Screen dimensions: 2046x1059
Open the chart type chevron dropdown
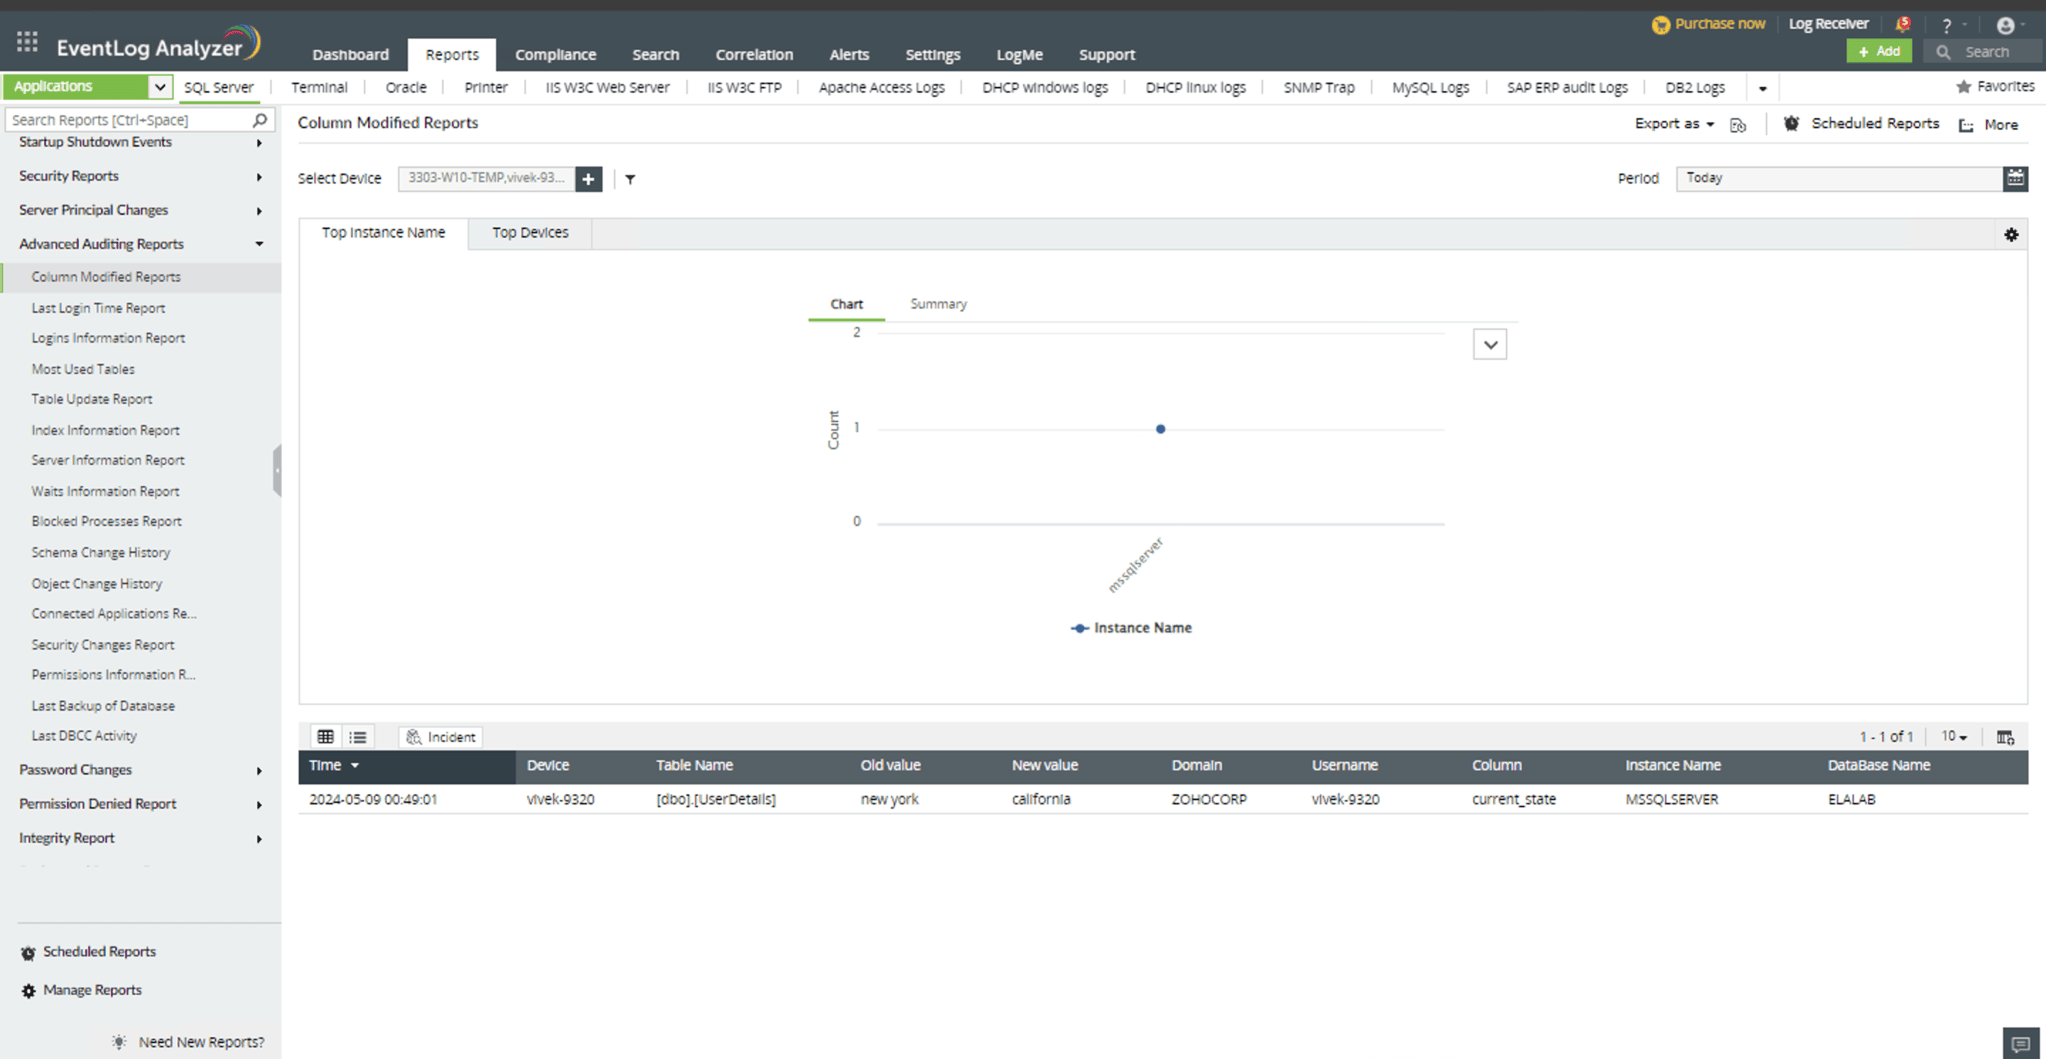pyautogui.click(x=1490, y=345)
